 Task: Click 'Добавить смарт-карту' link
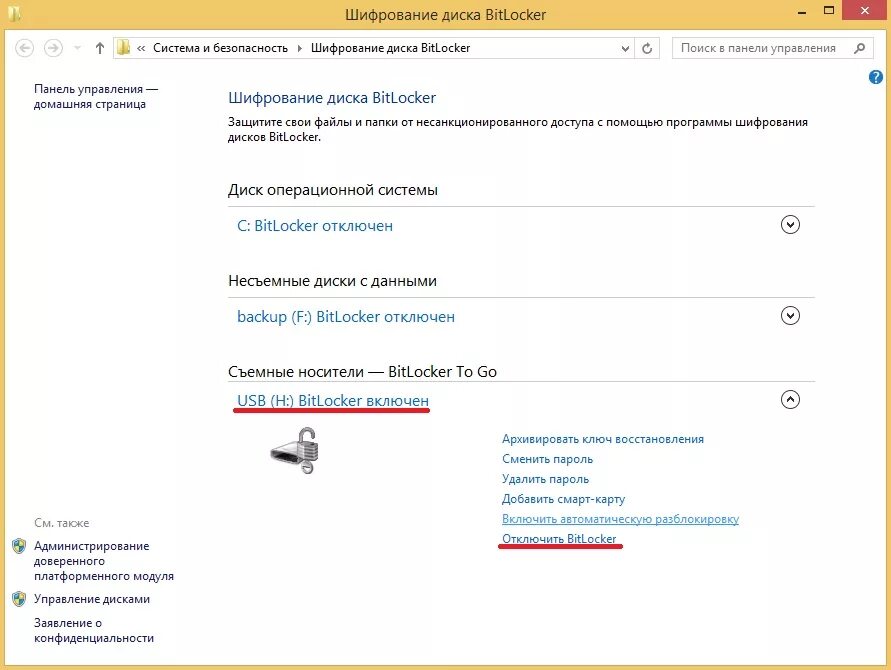point(563,499)
